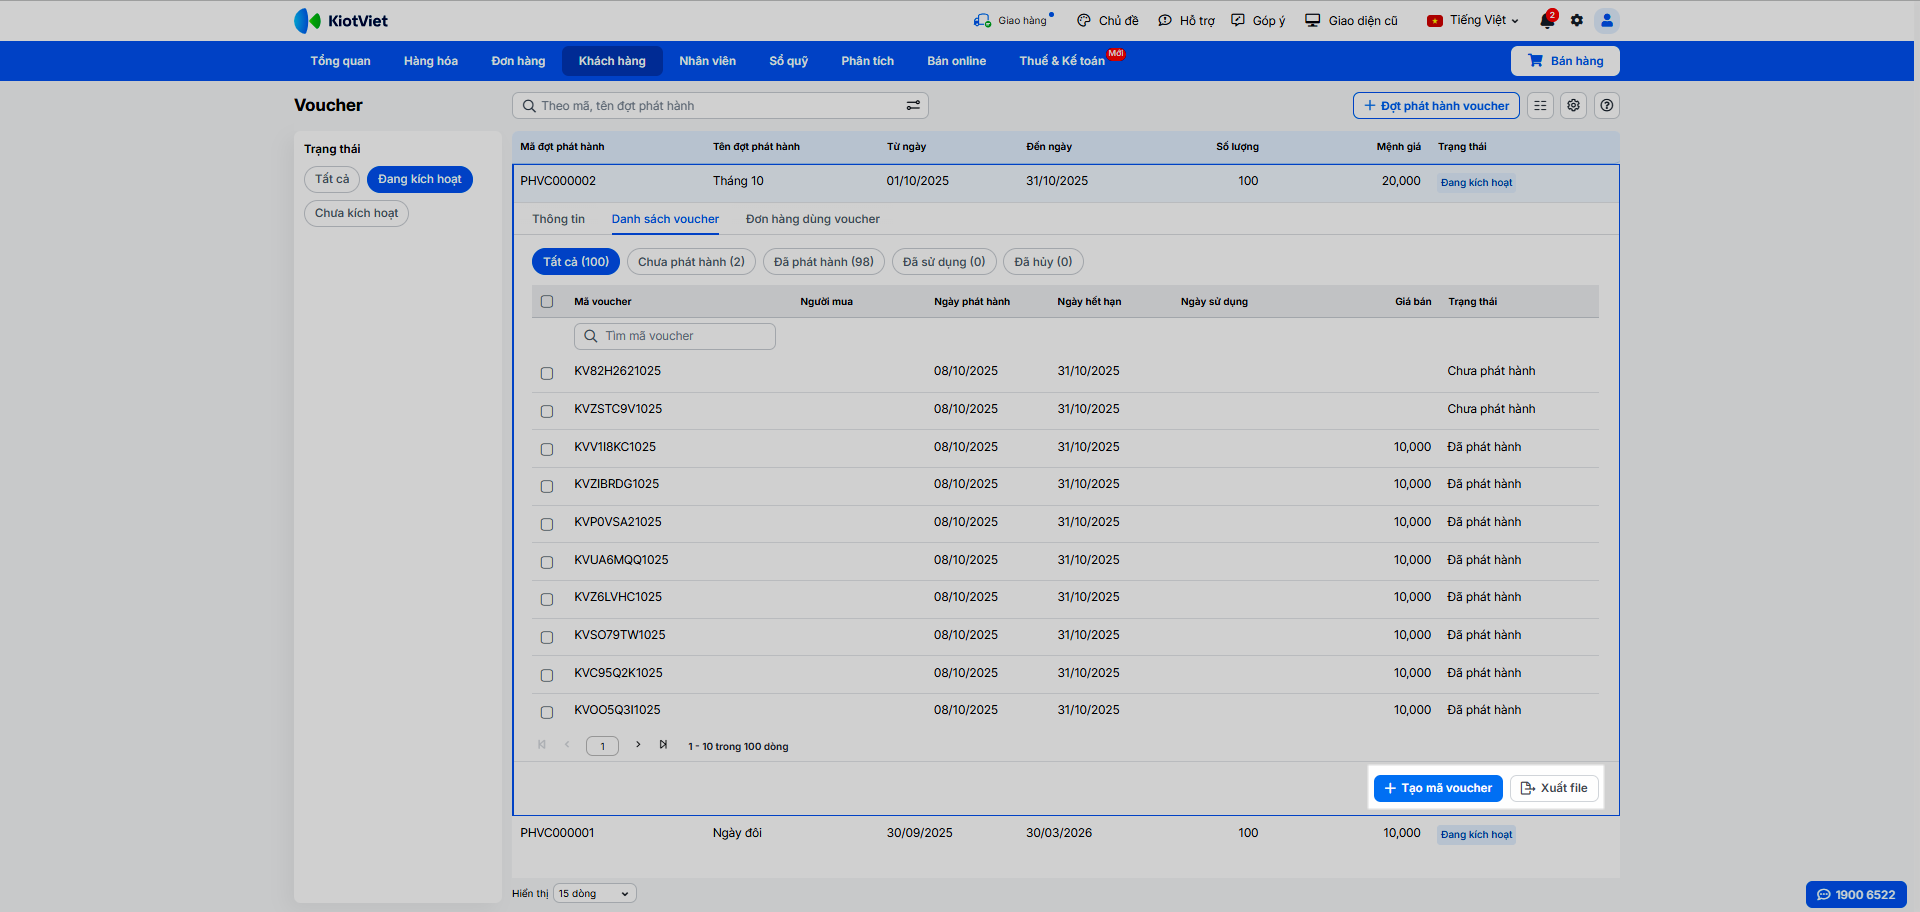Go to last page of voucher list
Image resolution: width=1920 pixels, height=912 pixels.
click(663, 745)
